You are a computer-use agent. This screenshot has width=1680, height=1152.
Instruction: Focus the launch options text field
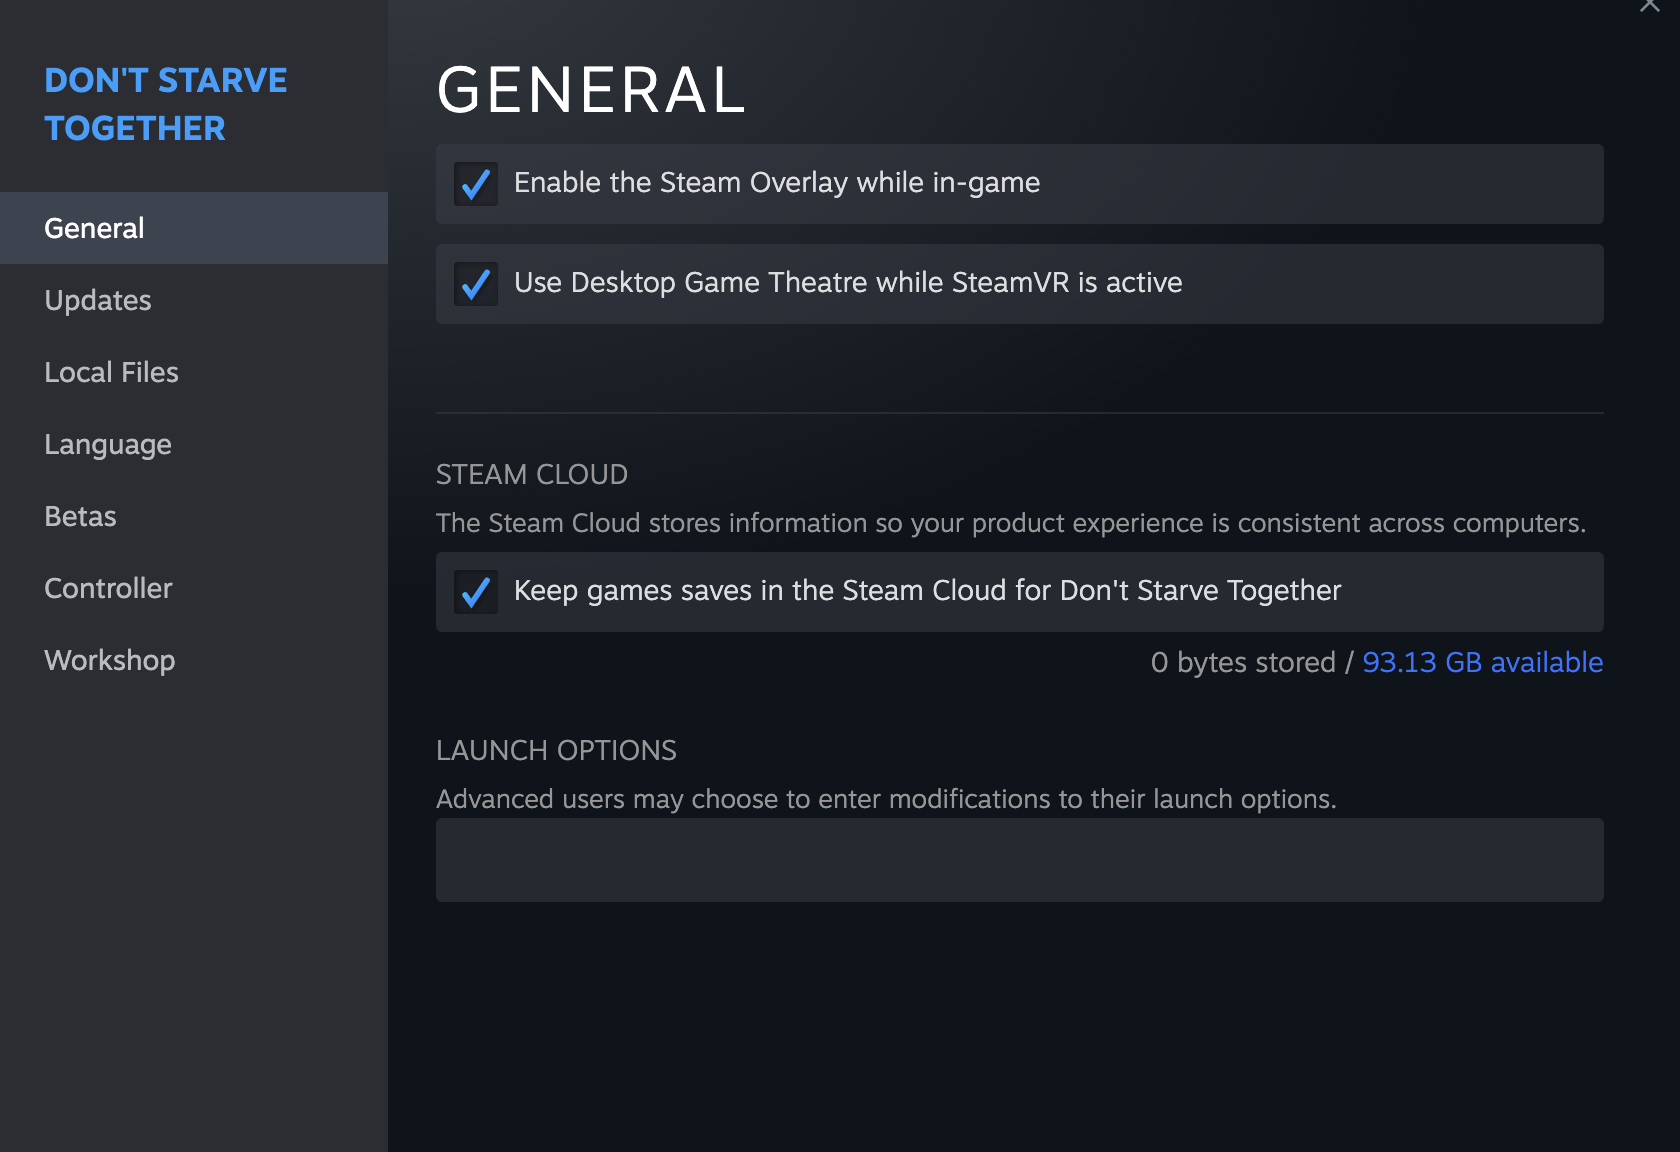pyautogui.click(x=1019, y=860)
